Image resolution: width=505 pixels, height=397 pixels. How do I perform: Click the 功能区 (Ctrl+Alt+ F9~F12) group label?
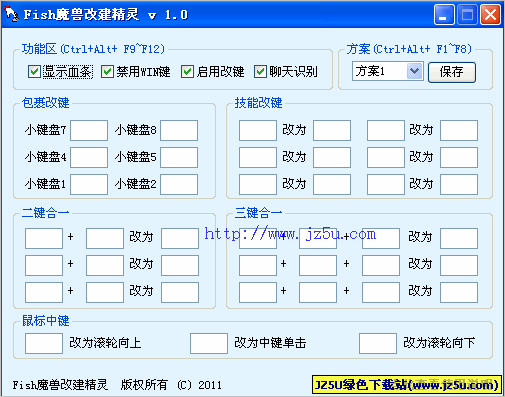click(x=93, y=49)
